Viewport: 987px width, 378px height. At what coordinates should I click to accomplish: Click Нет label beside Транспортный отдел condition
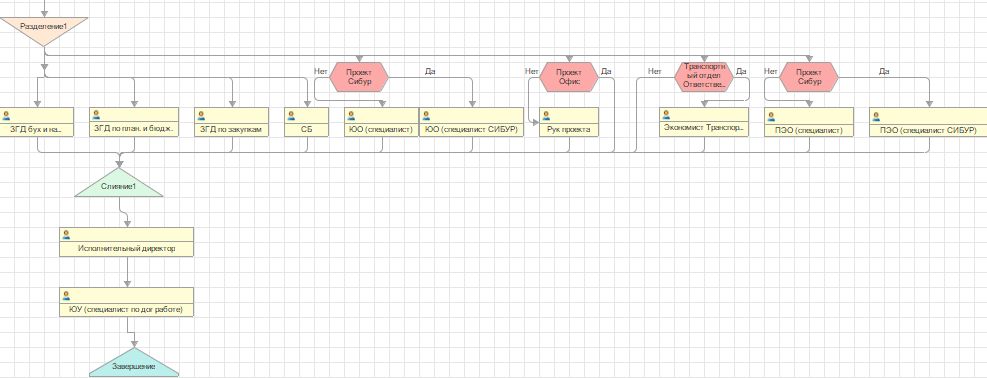(x=655, y=71)
